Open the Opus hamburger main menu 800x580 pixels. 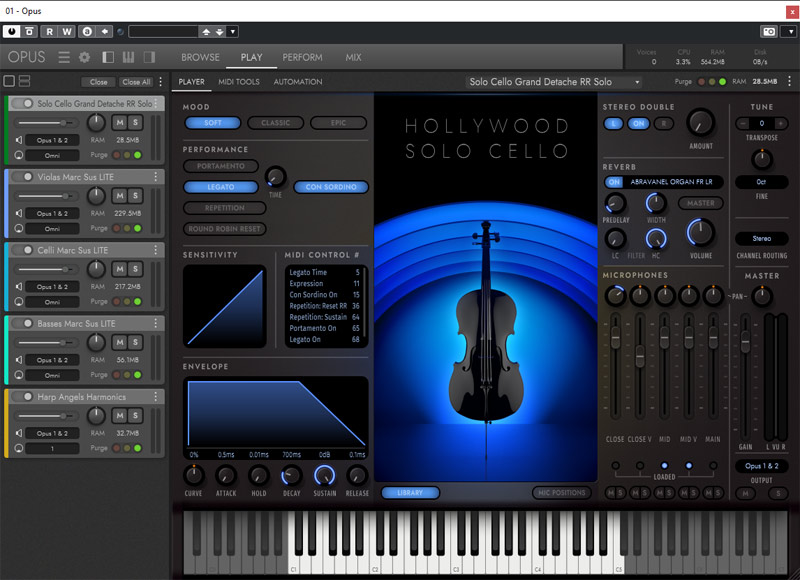[x=64, y=57]
